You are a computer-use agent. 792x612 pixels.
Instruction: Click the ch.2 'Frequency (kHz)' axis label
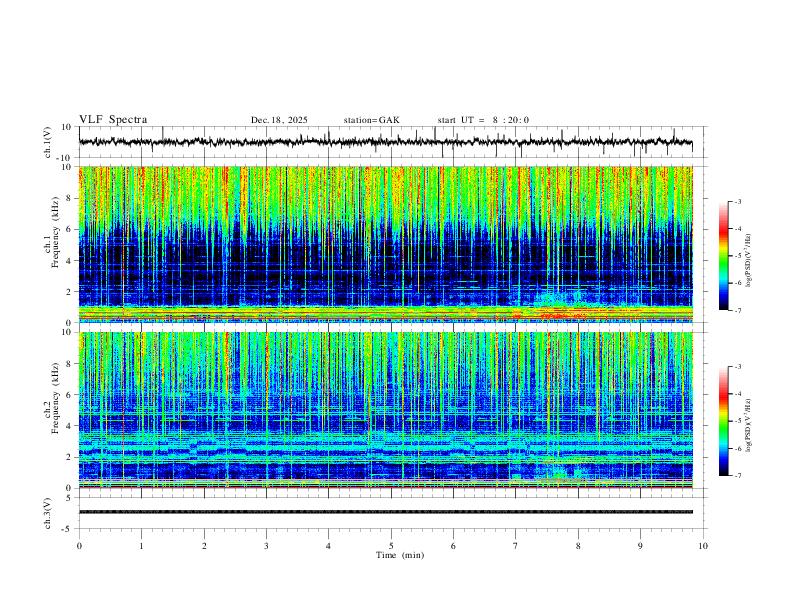pyautogui.click(x=55, y=396)
